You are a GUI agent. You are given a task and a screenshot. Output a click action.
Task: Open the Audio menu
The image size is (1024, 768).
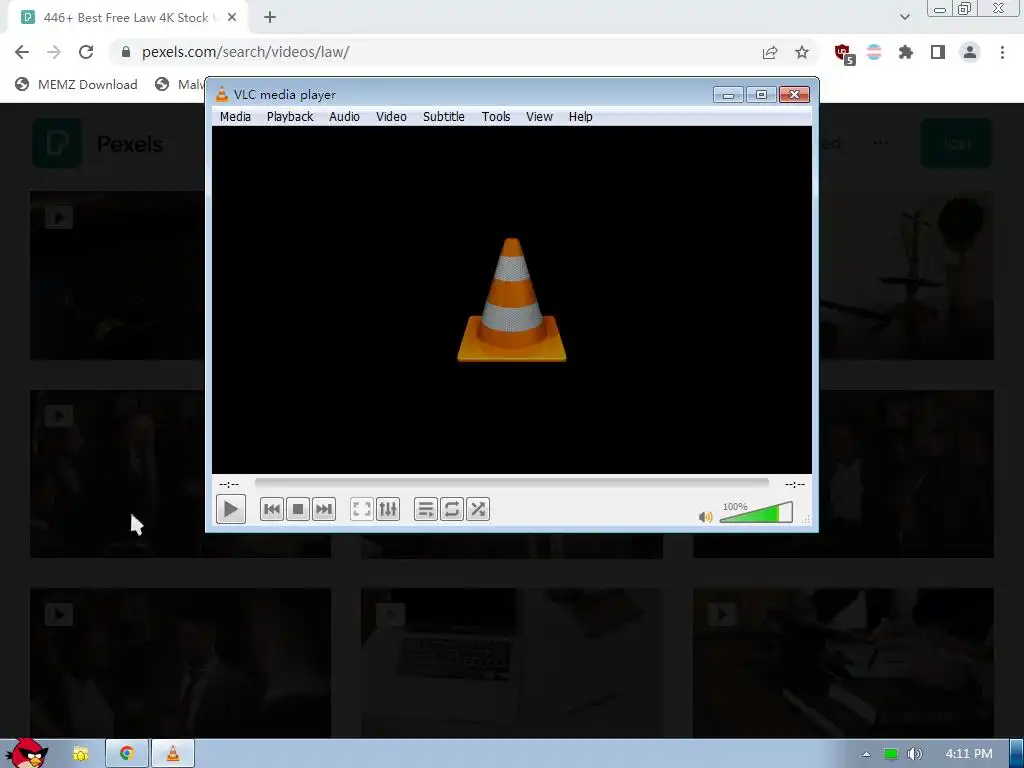[x=344, y=116]
